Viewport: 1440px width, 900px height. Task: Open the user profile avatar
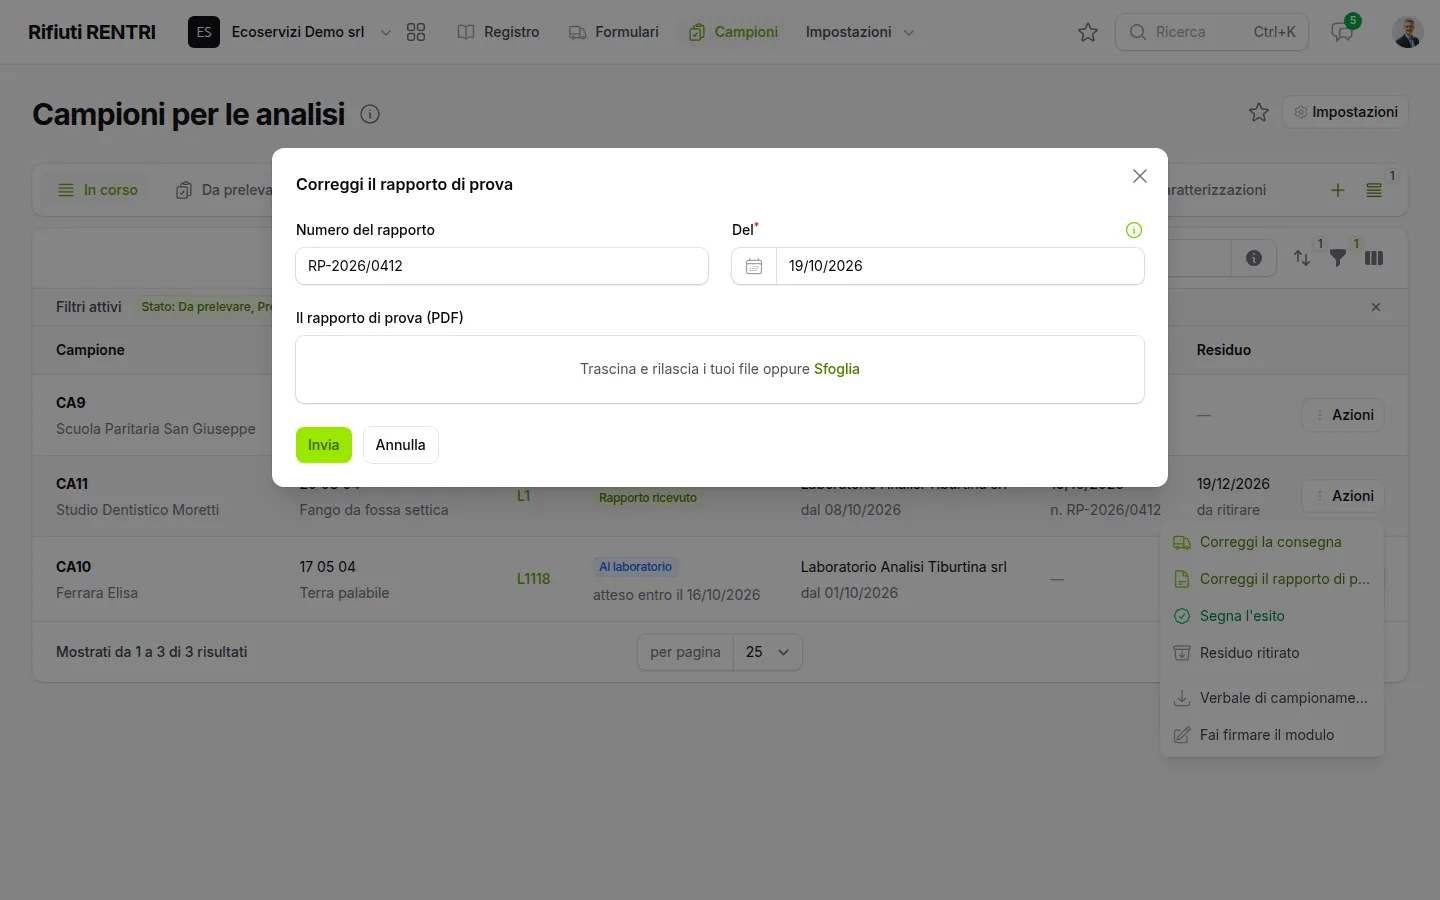point(1408,32)
